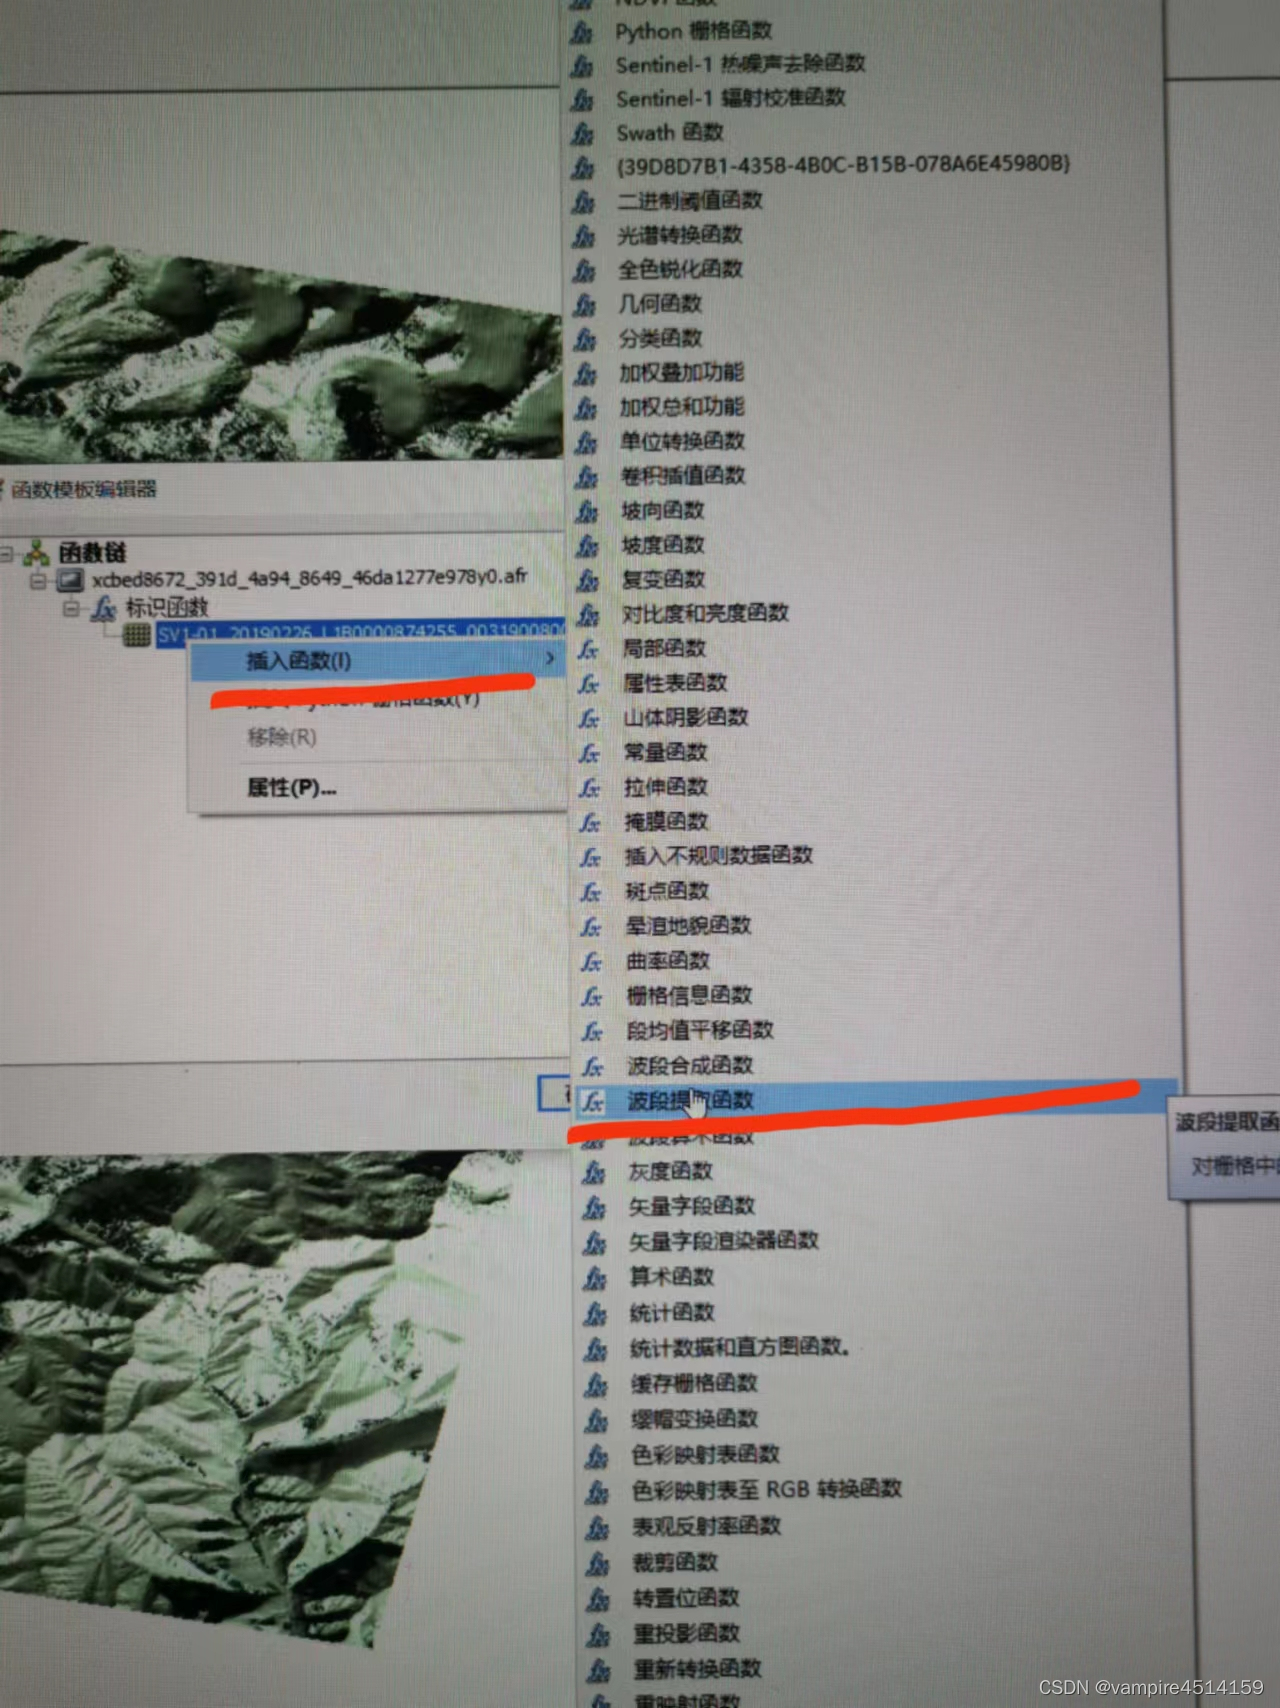This screenshot has width=1280, height=1708.
Task: Select 重新转换函数 entry
Action: tap(697, 1669)
